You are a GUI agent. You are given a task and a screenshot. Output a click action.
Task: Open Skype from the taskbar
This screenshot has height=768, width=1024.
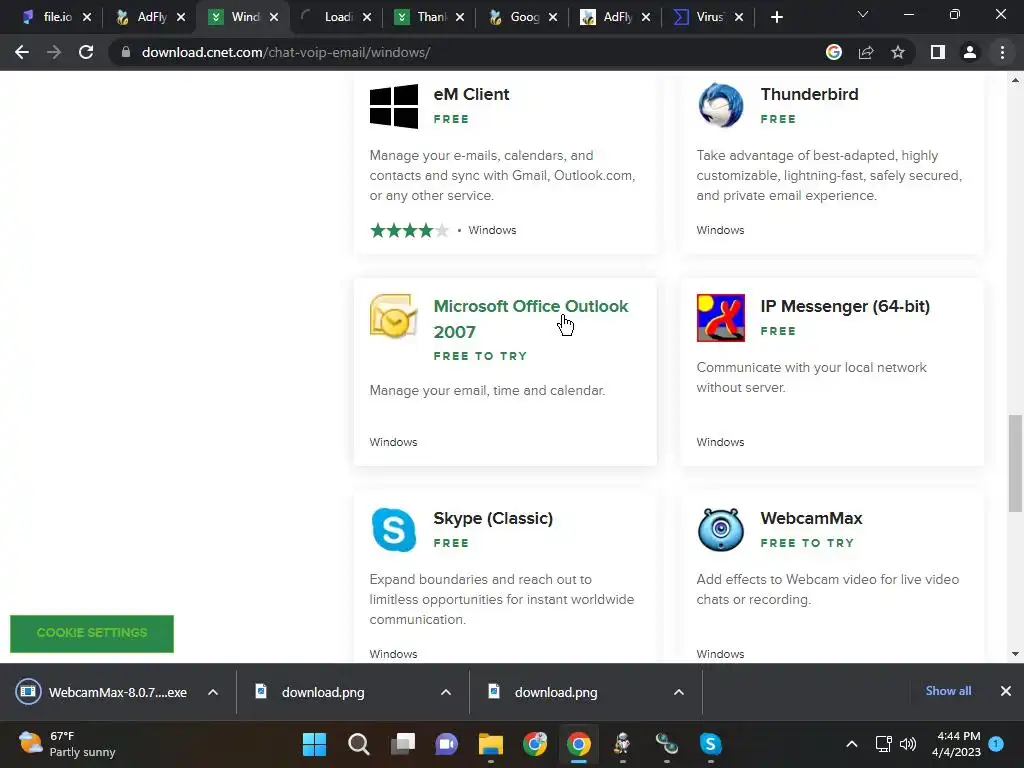(711, 744)
